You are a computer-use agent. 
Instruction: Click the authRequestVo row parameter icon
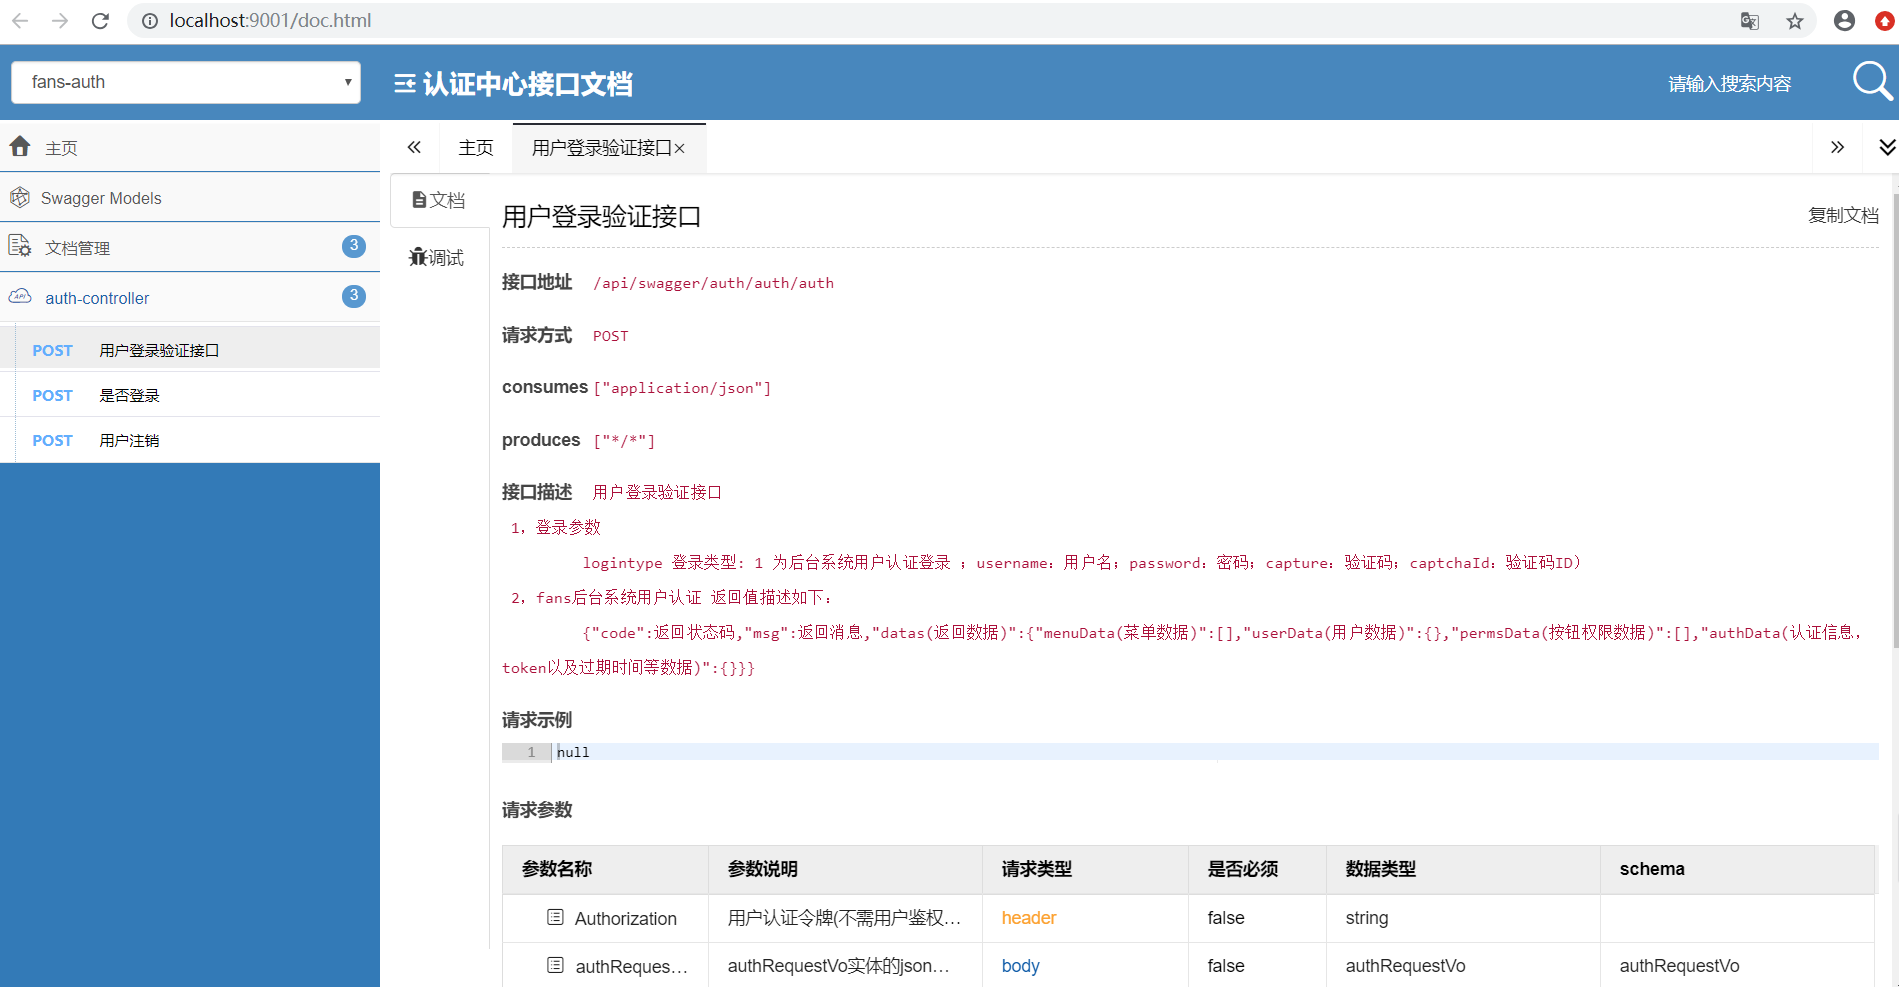tap(555, 965)
